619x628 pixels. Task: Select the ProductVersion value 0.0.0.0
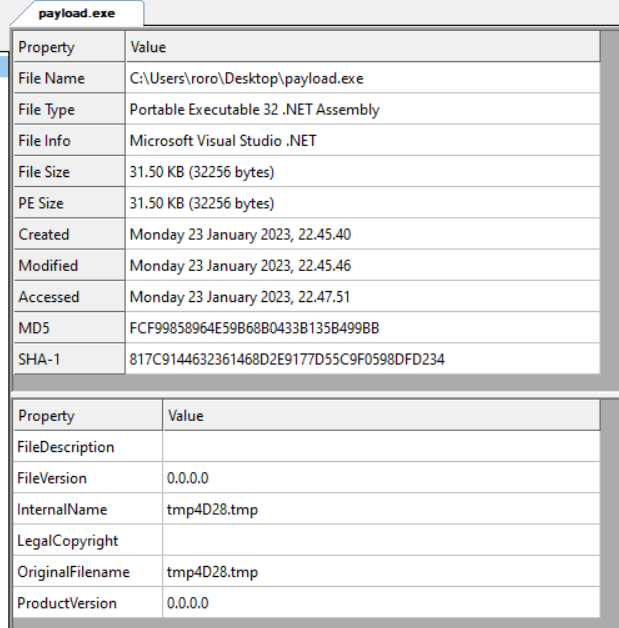pyautogui.click(x=188, y=603)
